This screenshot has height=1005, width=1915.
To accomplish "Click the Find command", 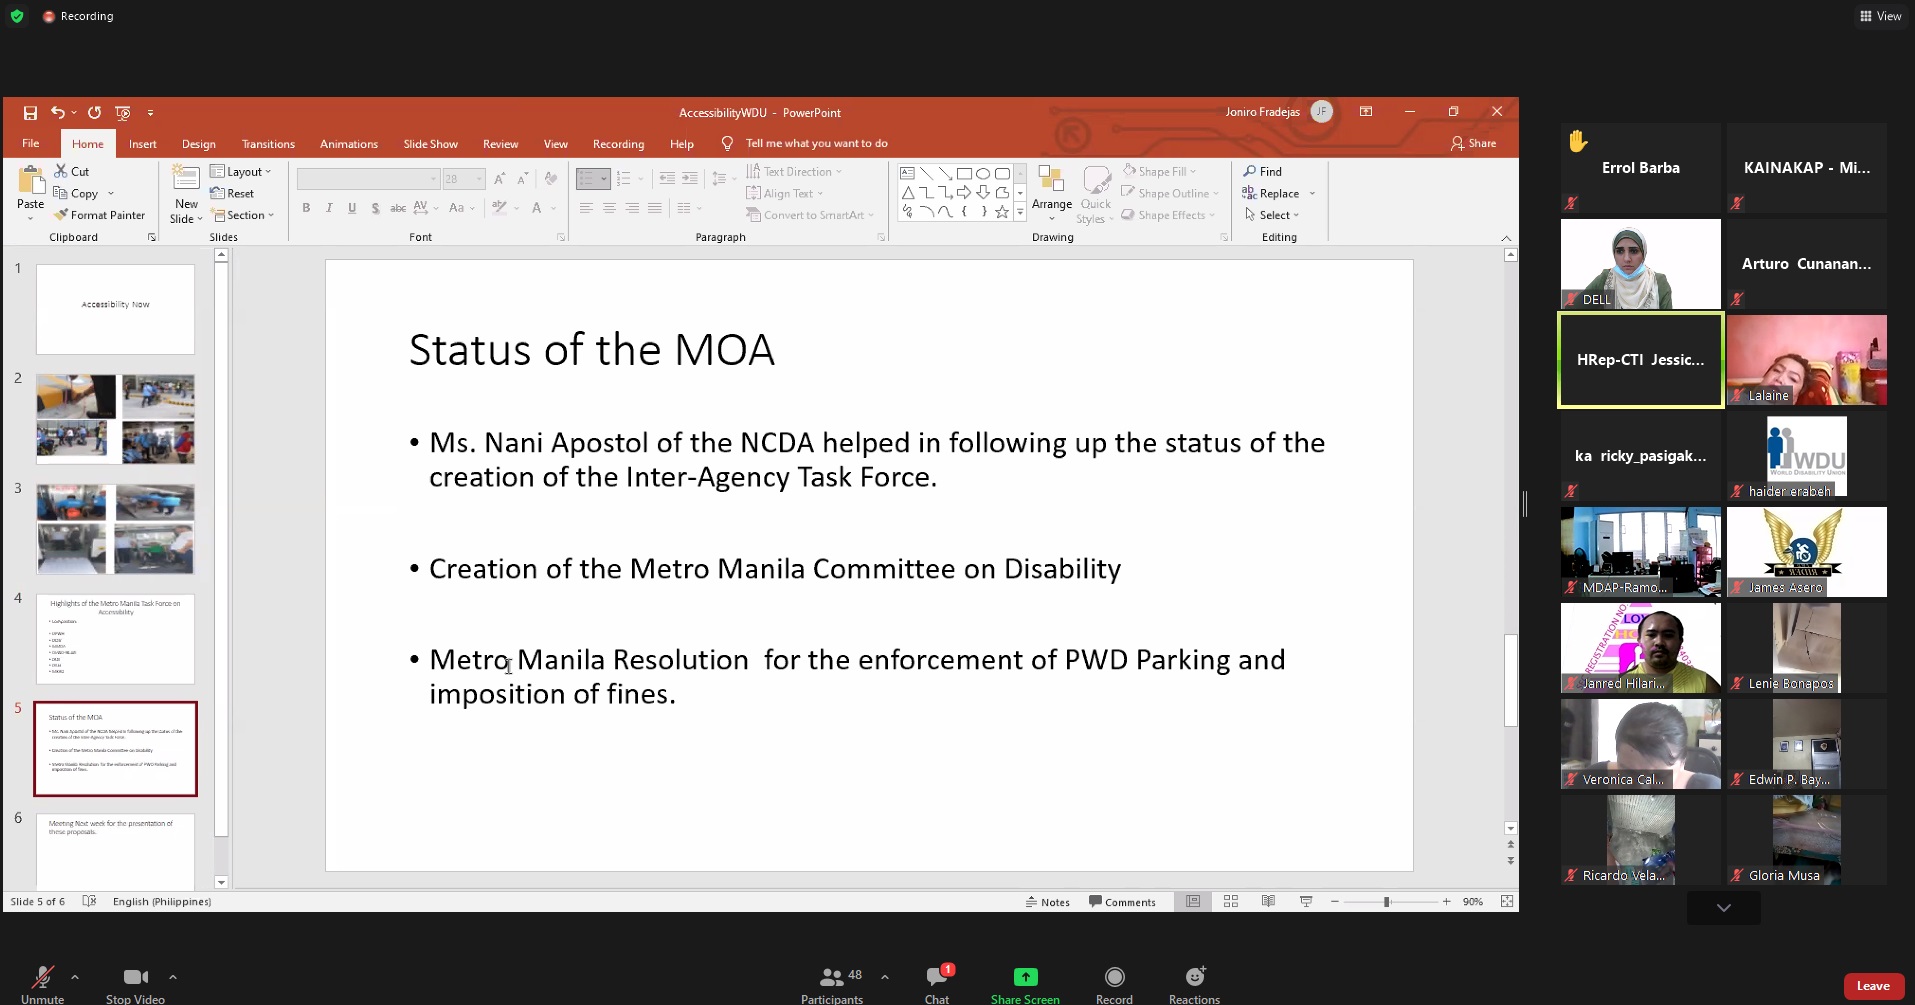I will [1262, 171].
